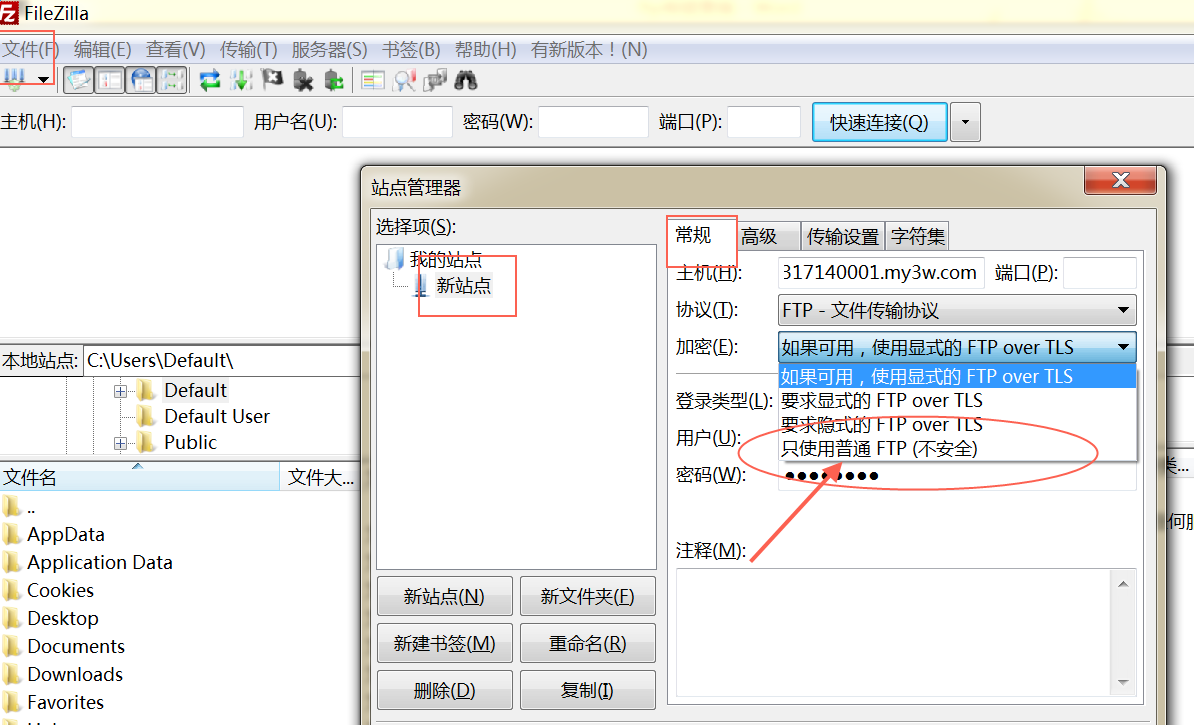
Task: Open the 编辑(E) menu
Action: pyautogui.click(x=103, y=50)
